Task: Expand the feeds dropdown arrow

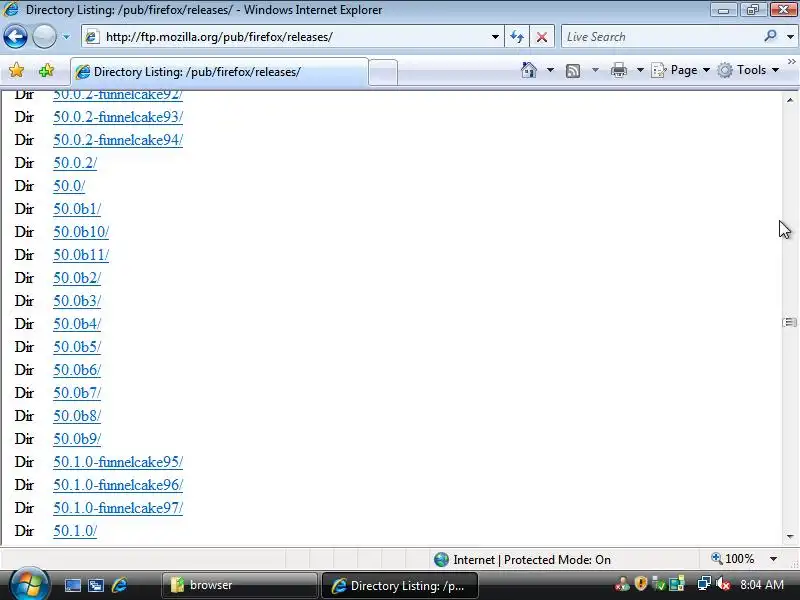Action: [595, 70]
